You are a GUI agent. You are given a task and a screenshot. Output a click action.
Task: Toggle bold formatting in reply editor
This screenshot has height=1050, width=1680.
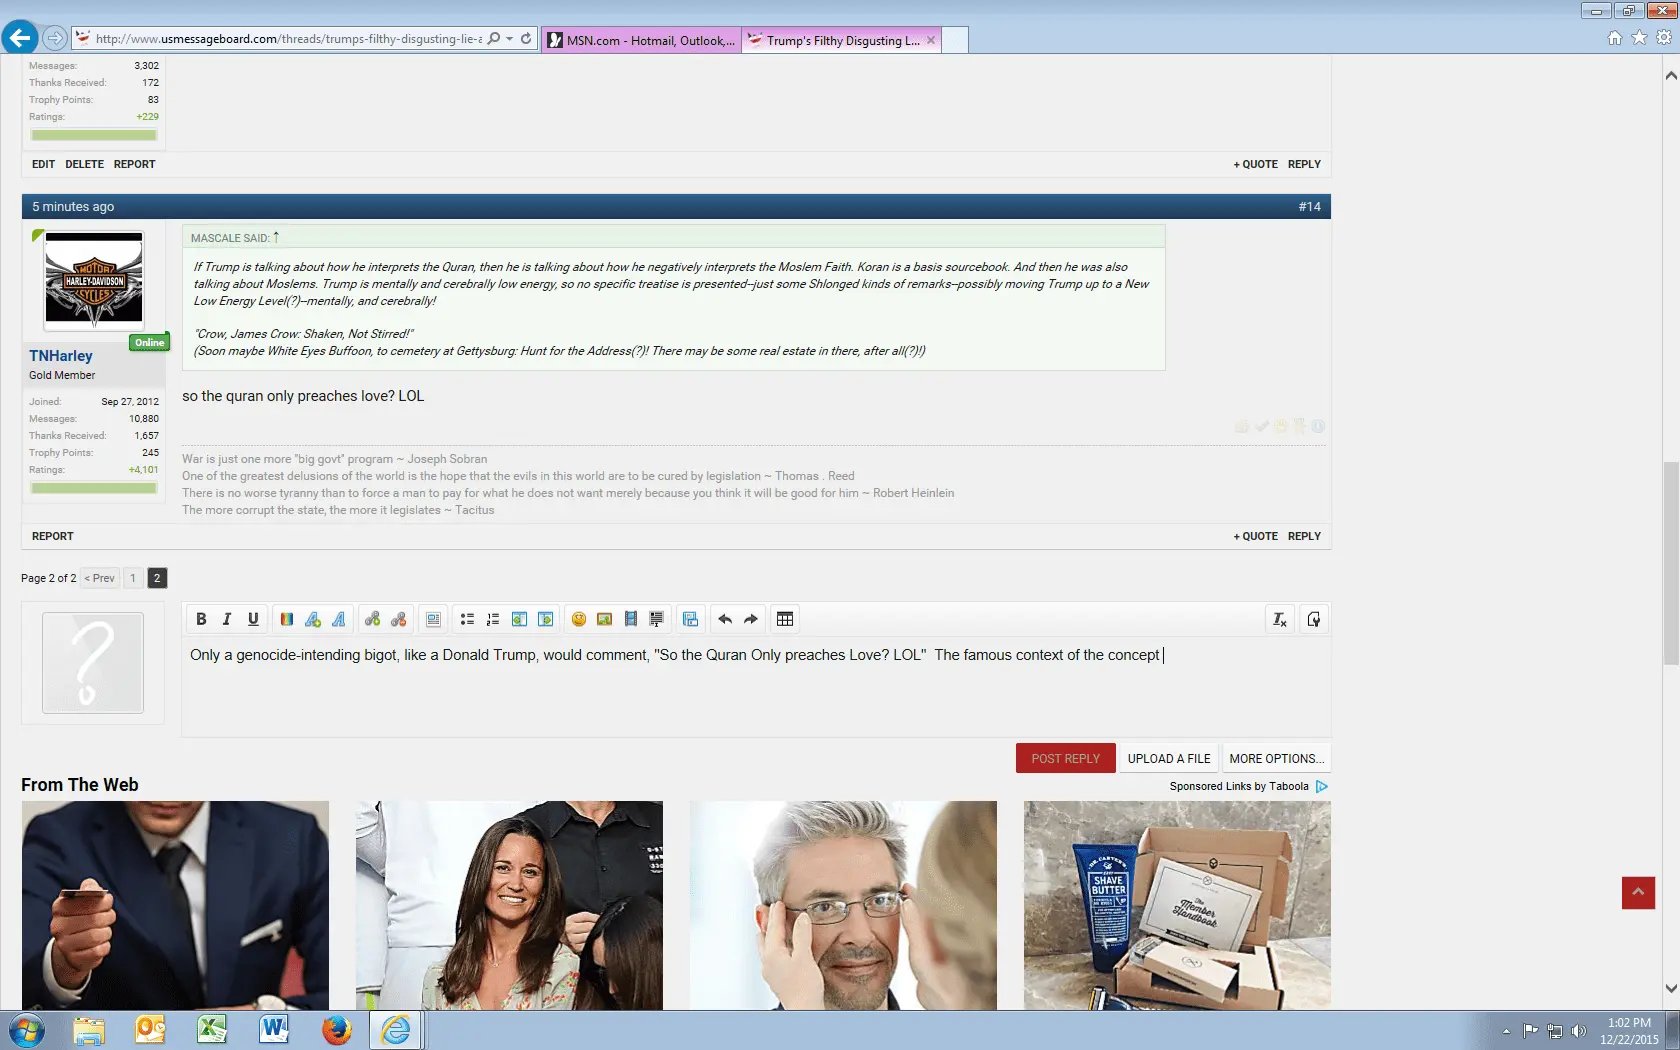(201, 620)
